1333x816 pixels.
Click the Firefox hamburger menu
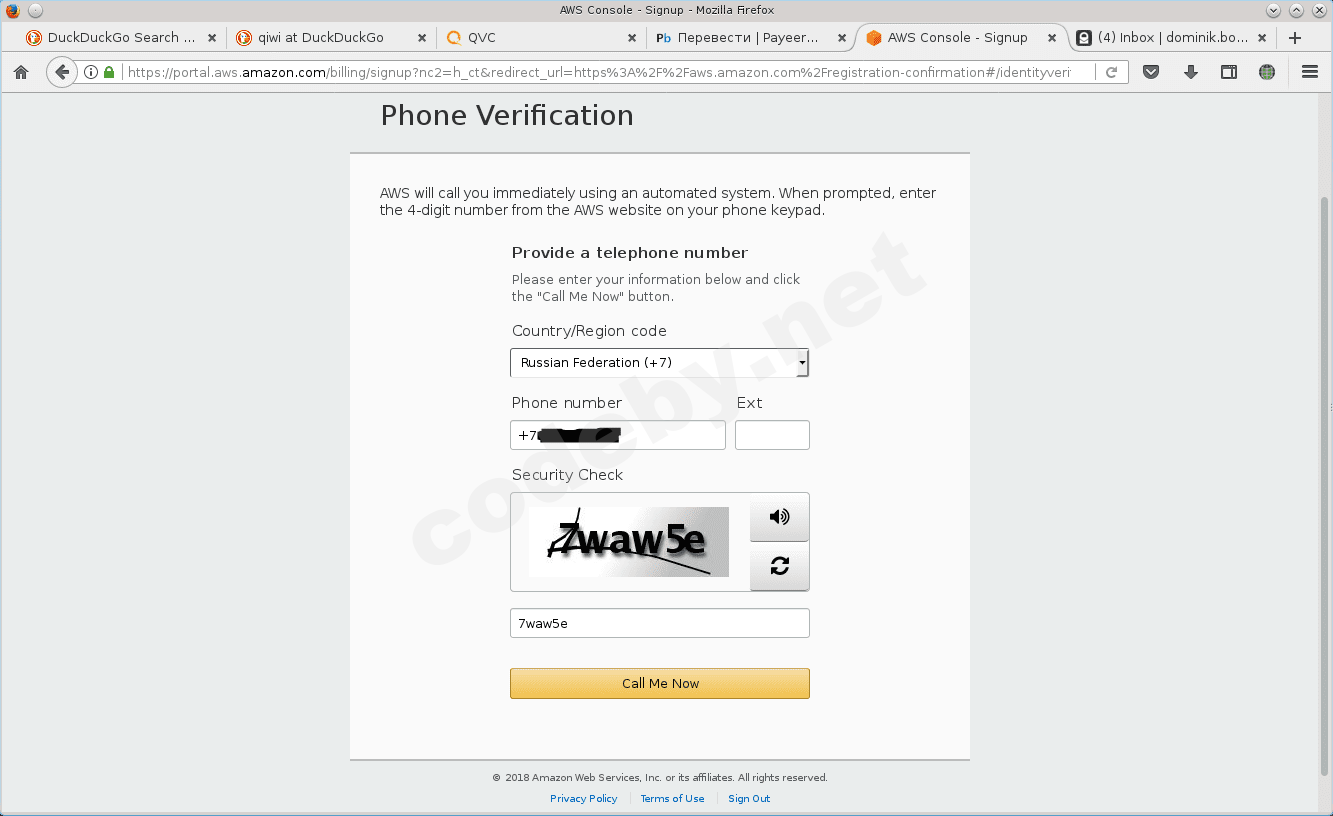coord(1308,71)
